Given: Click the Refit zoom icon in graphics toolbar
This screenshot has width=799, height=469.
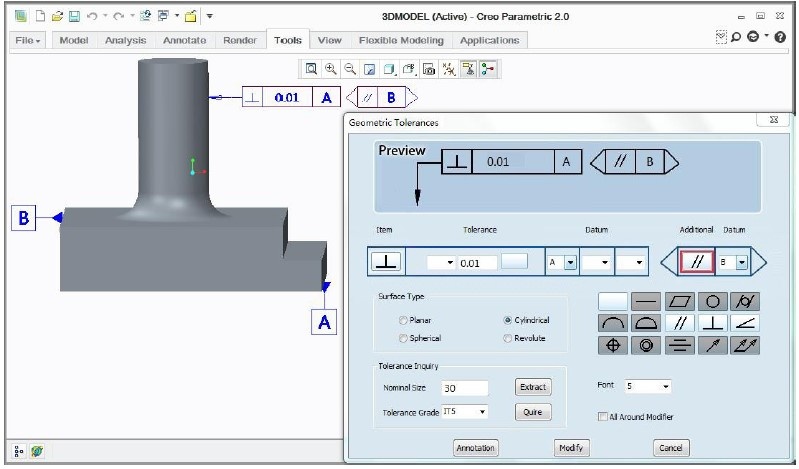Looking at the screenshot, I should click(311, 69).
